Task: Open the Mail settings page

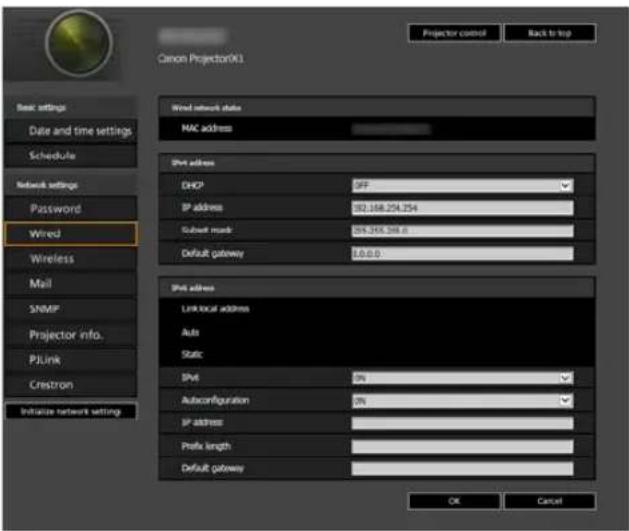Action: coord(71,284)
